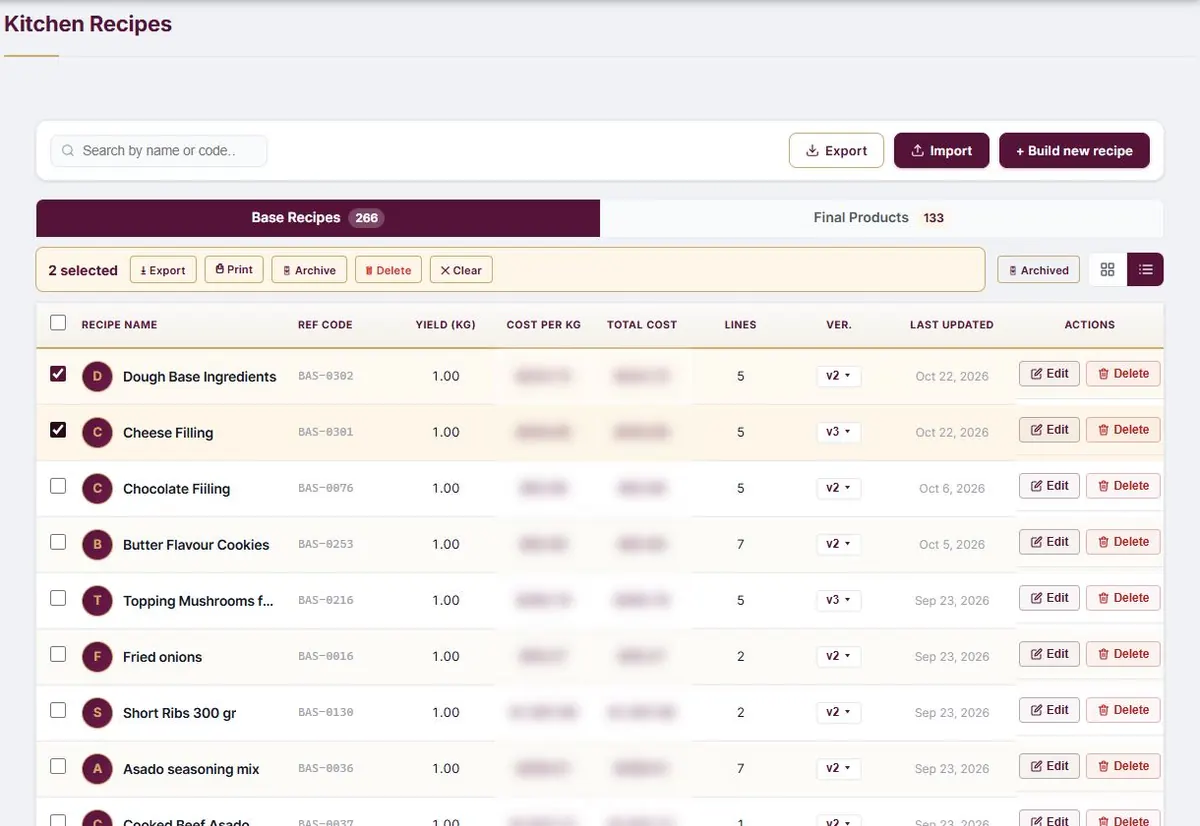Click recipe name Fried onions
Viewport: 1200px width, 826px height.
tap(162, 657)
